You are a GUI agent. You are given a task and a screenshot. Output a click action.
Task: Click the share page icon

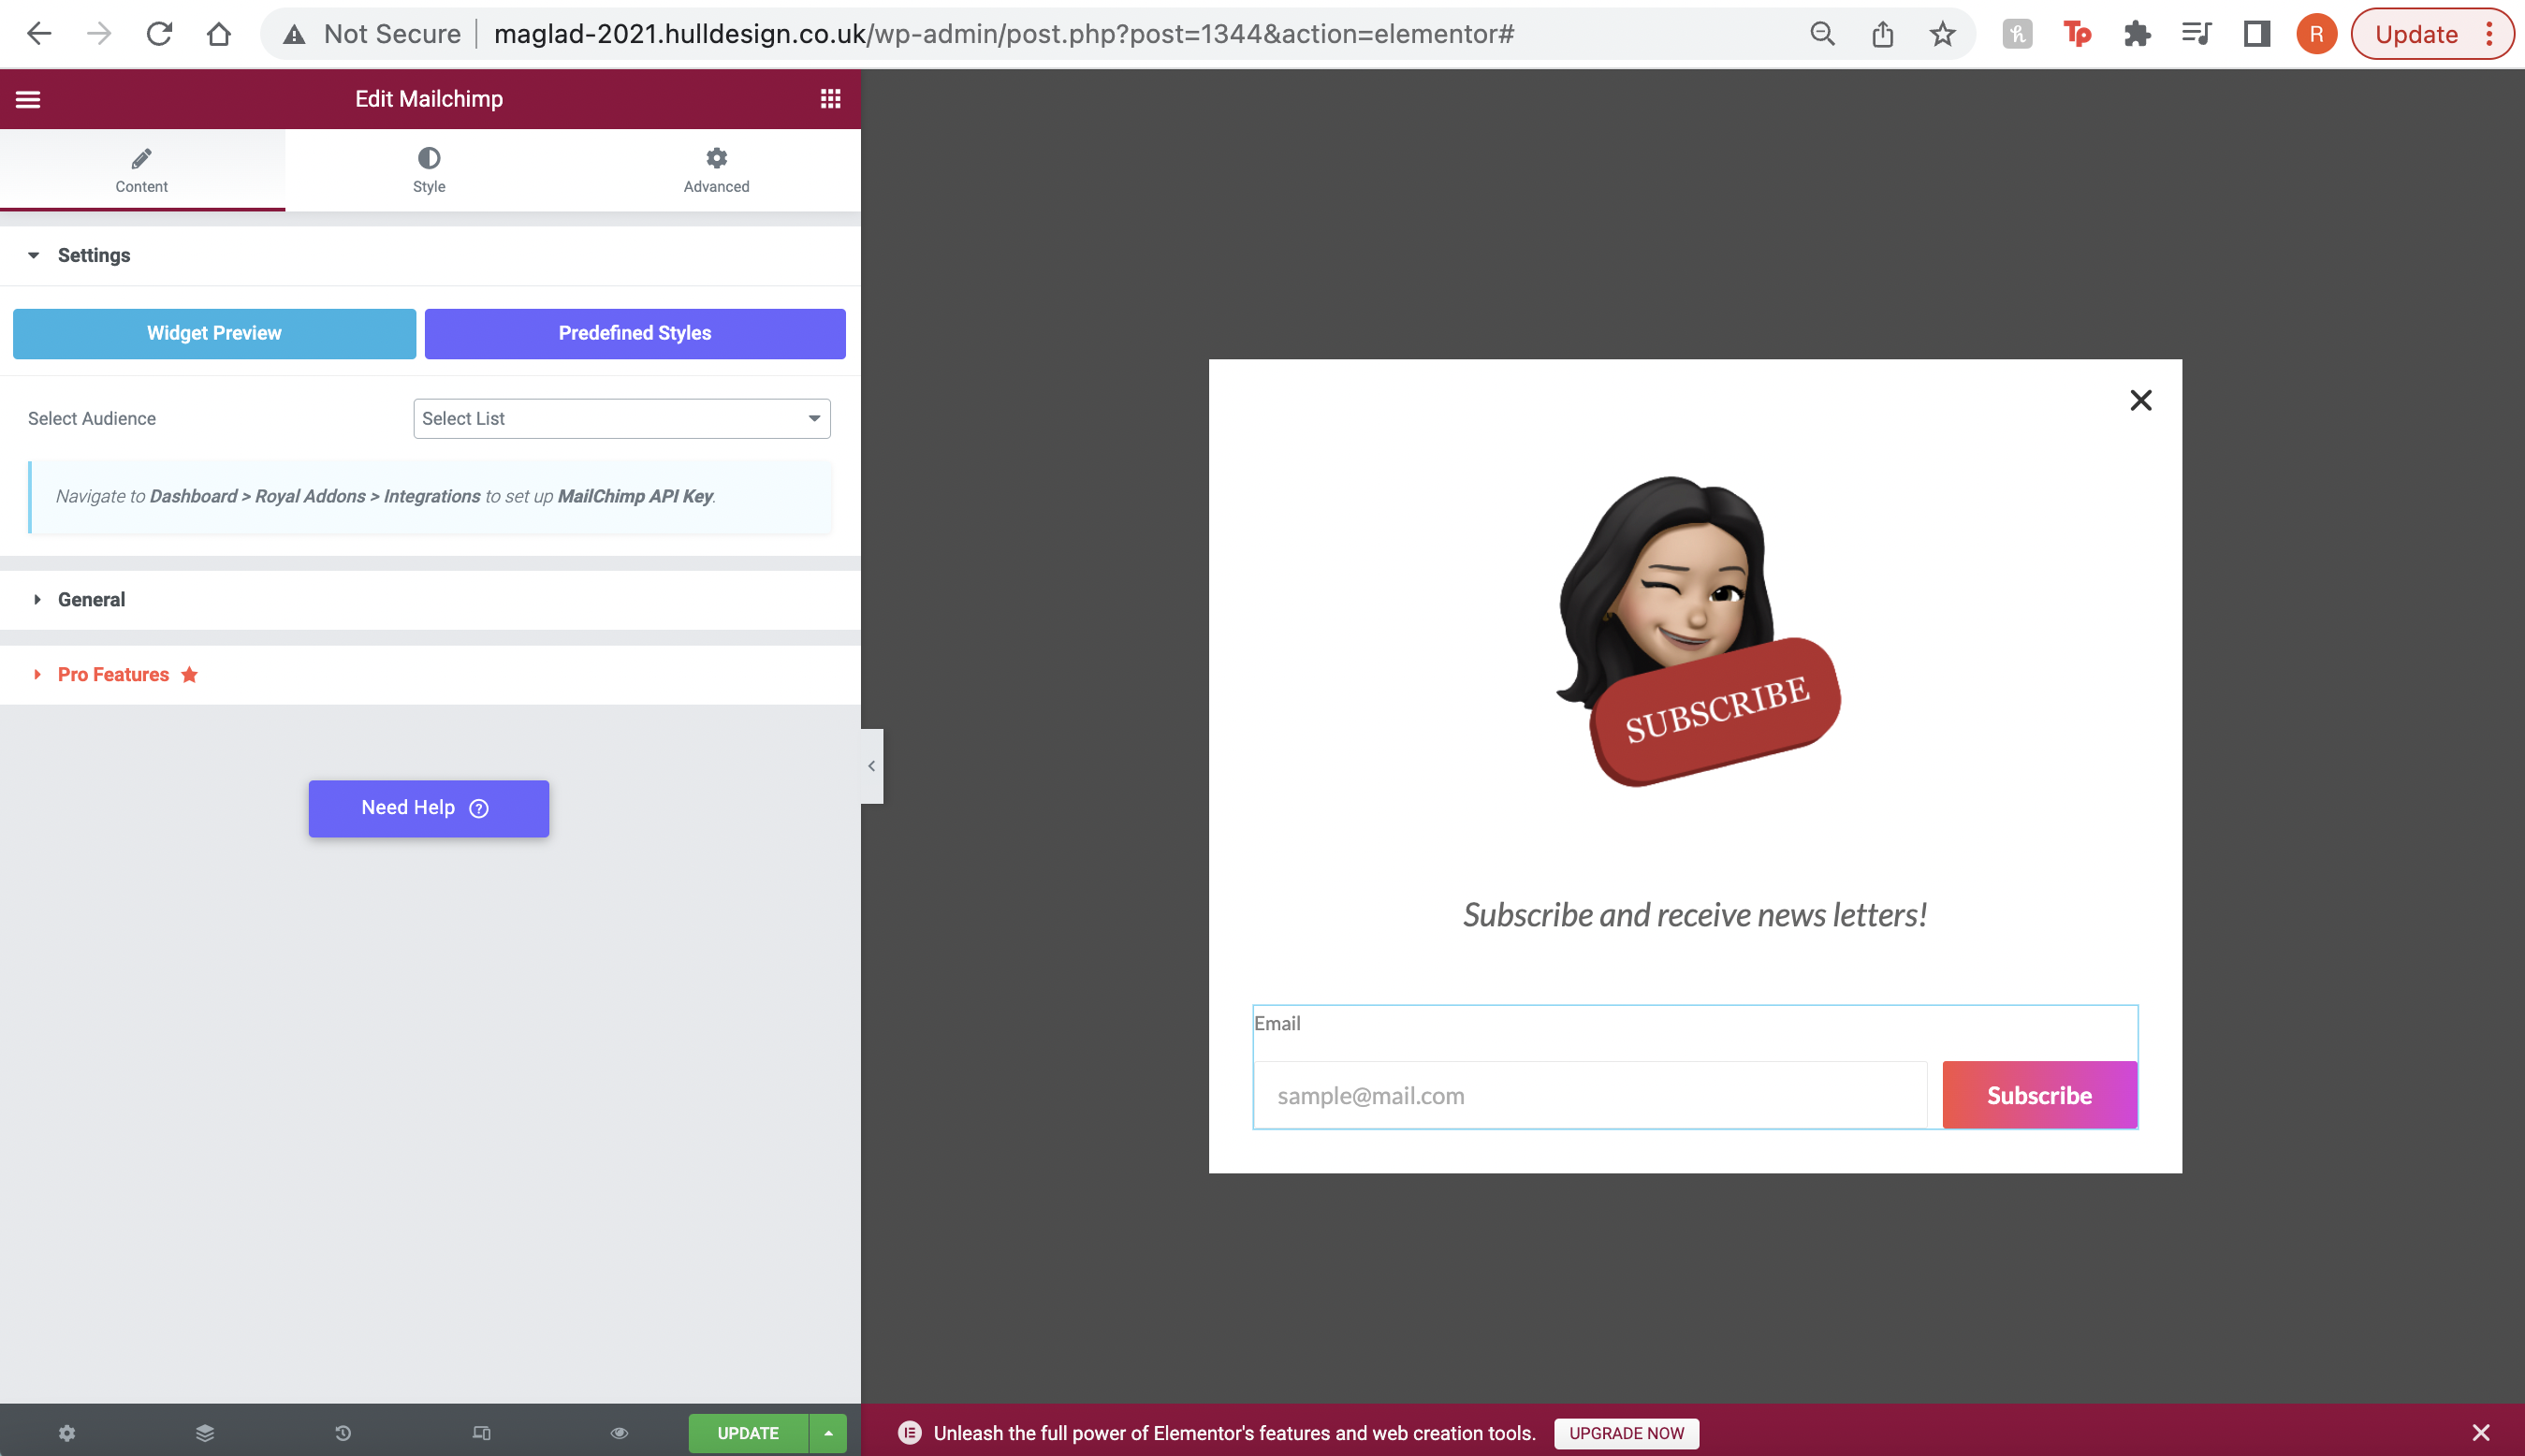1882,34
